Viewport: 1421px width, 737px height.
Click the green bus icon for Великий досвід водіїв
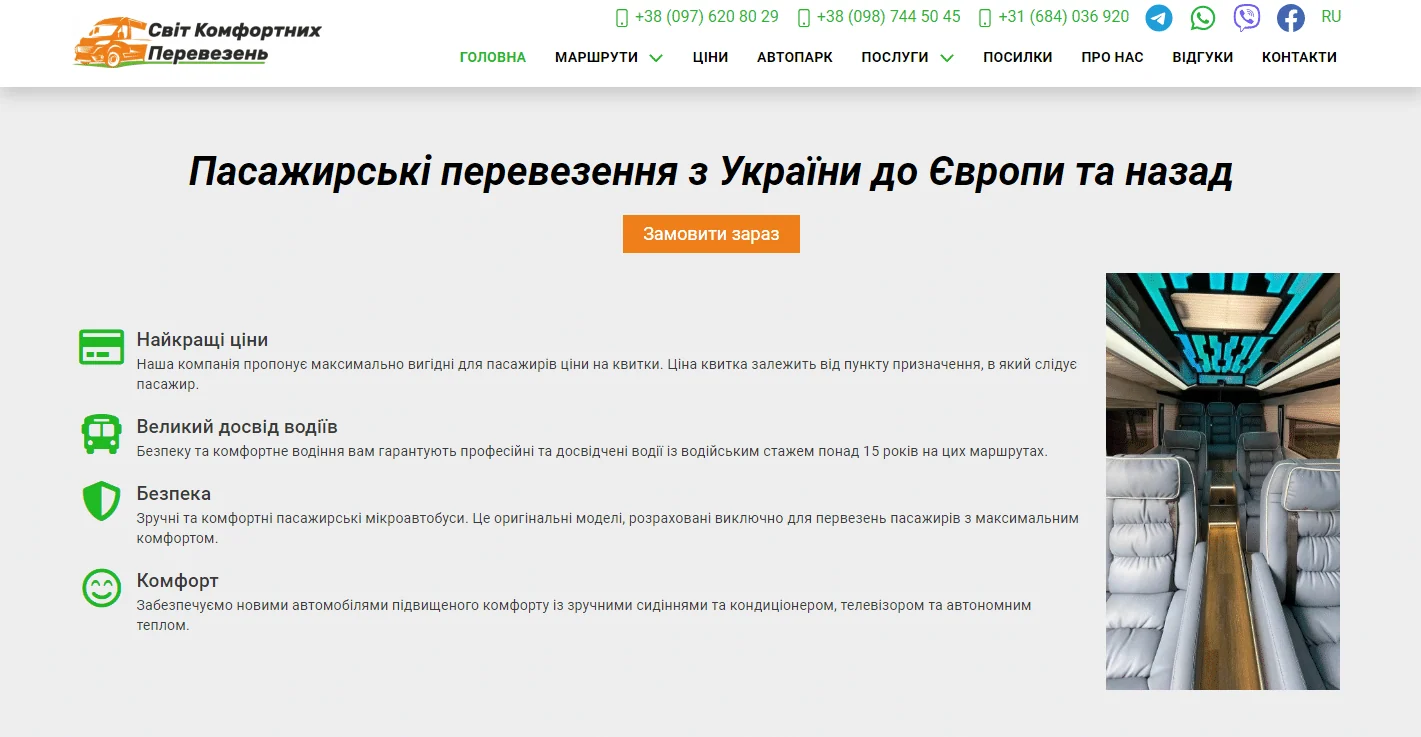(101, 434)
